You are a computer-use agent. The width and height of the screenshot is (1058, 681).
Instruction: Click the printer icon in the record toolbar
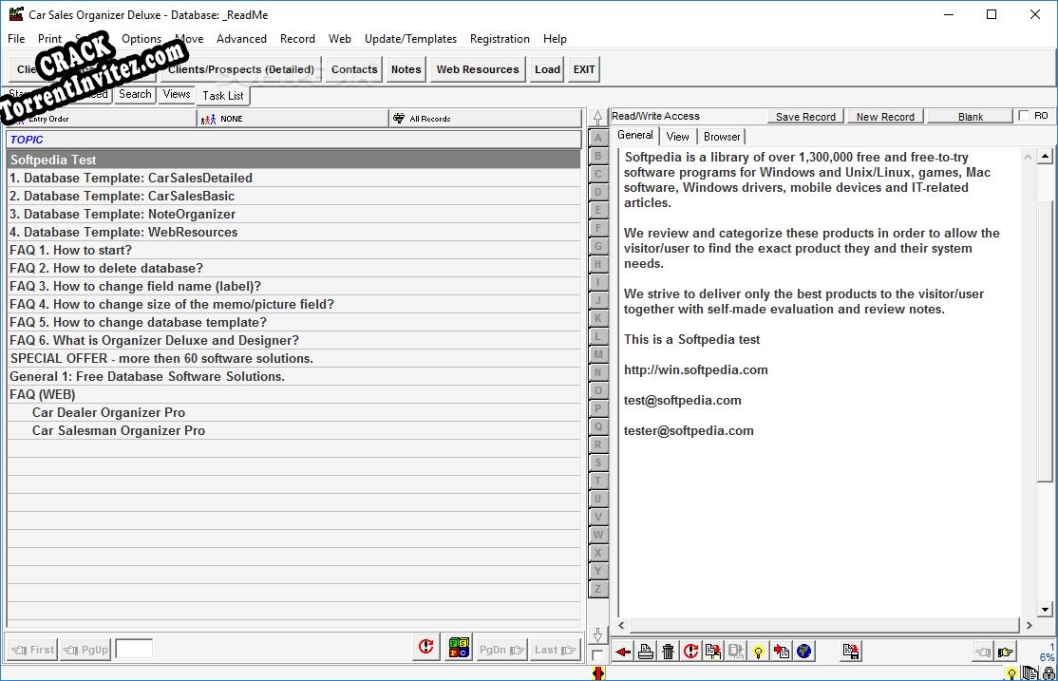(x=645, y=650)
